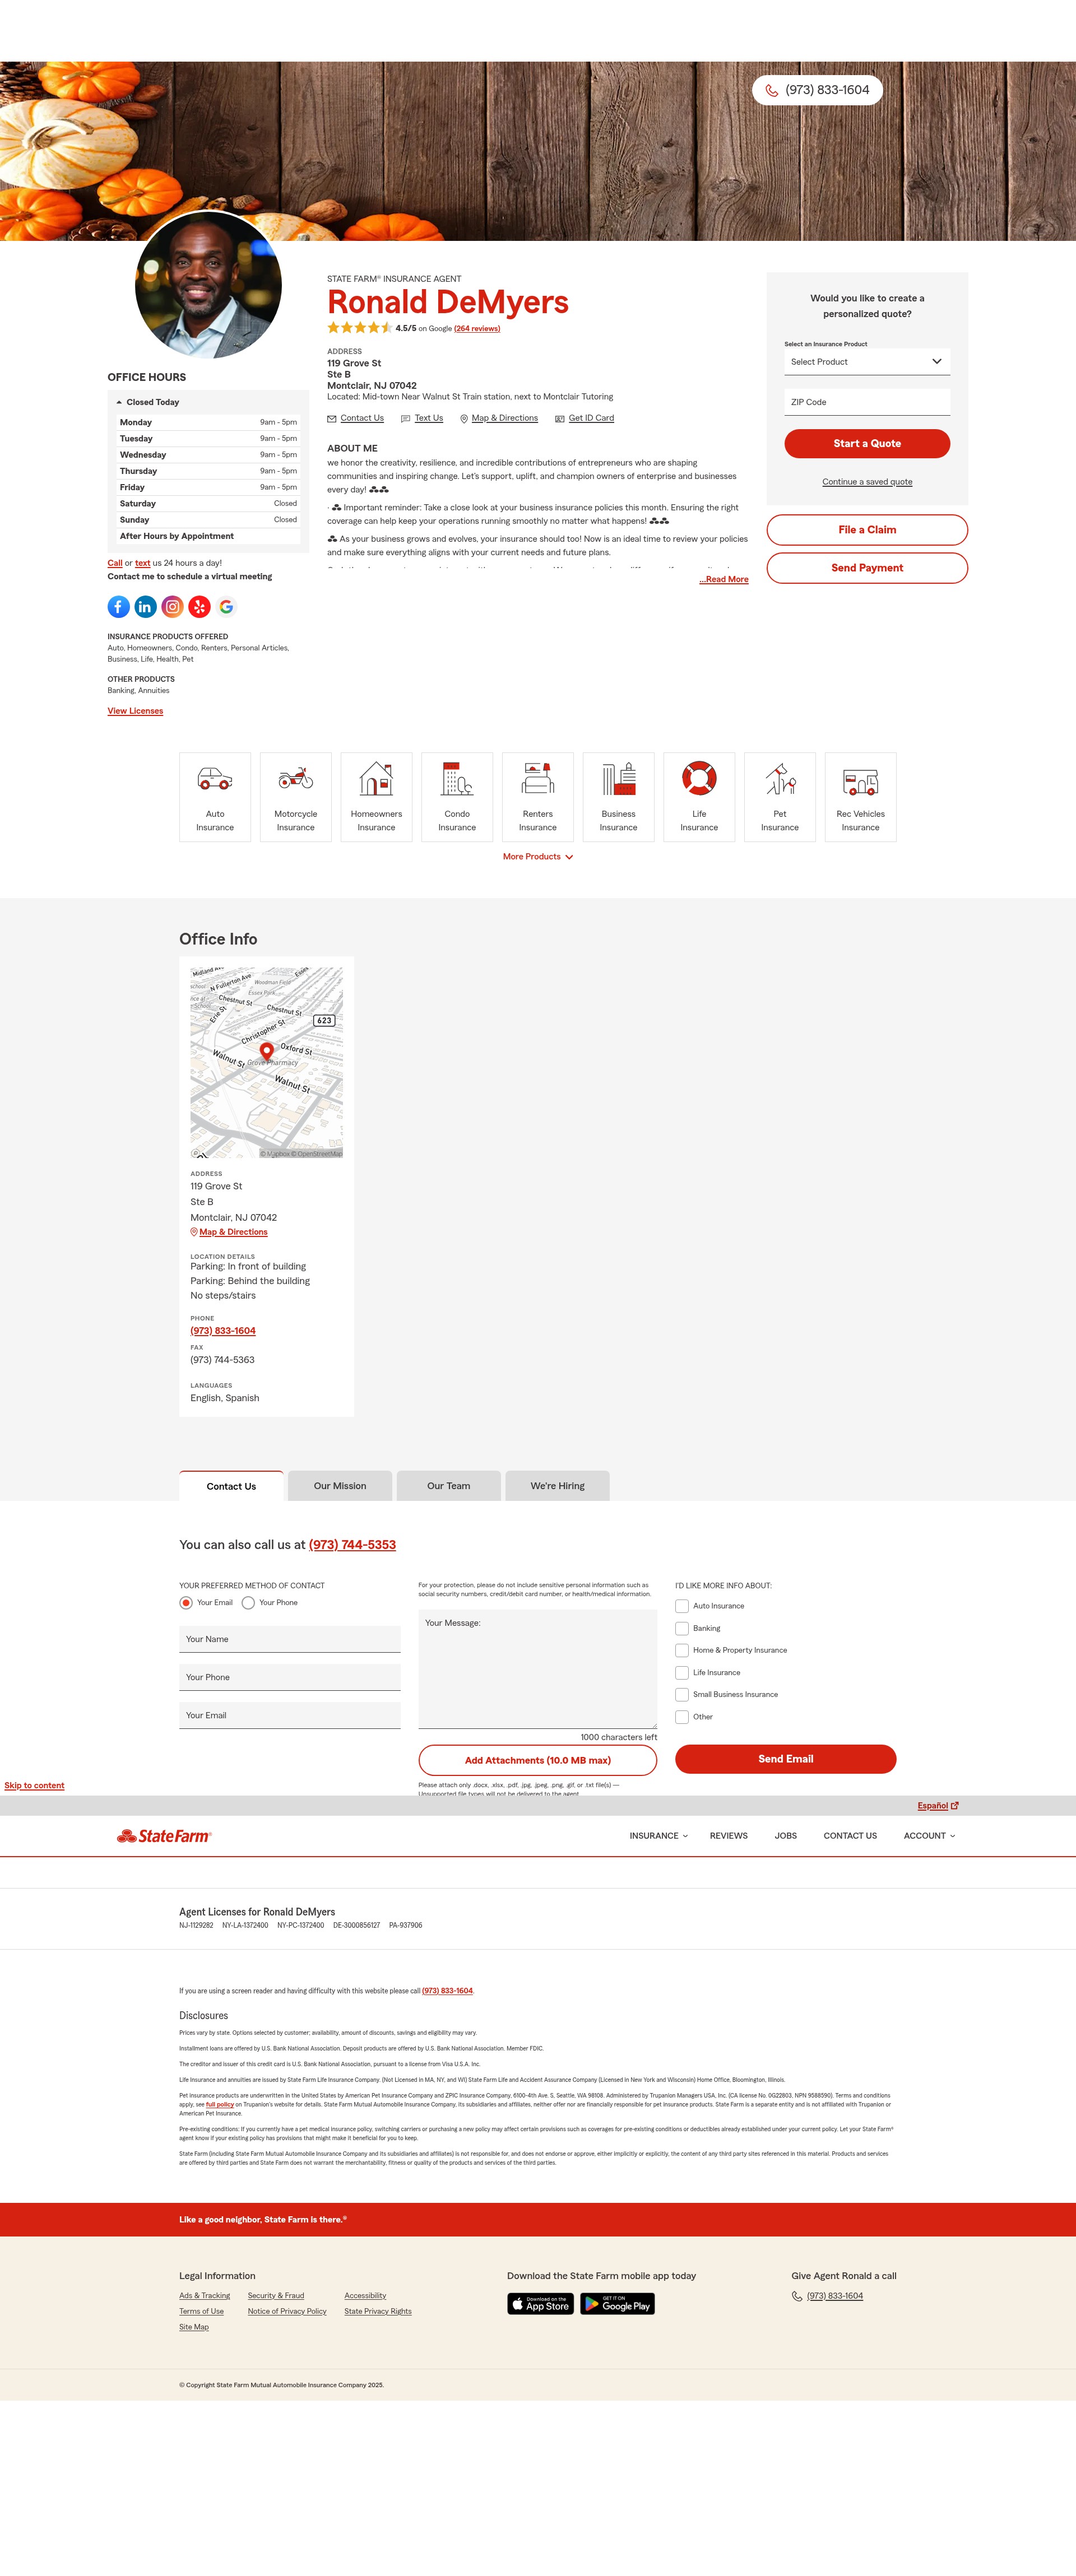This screenshot has height=2576, width=1076.
Task: Expand the Insurance nav menu
Action: click(x=659, y=1836)
